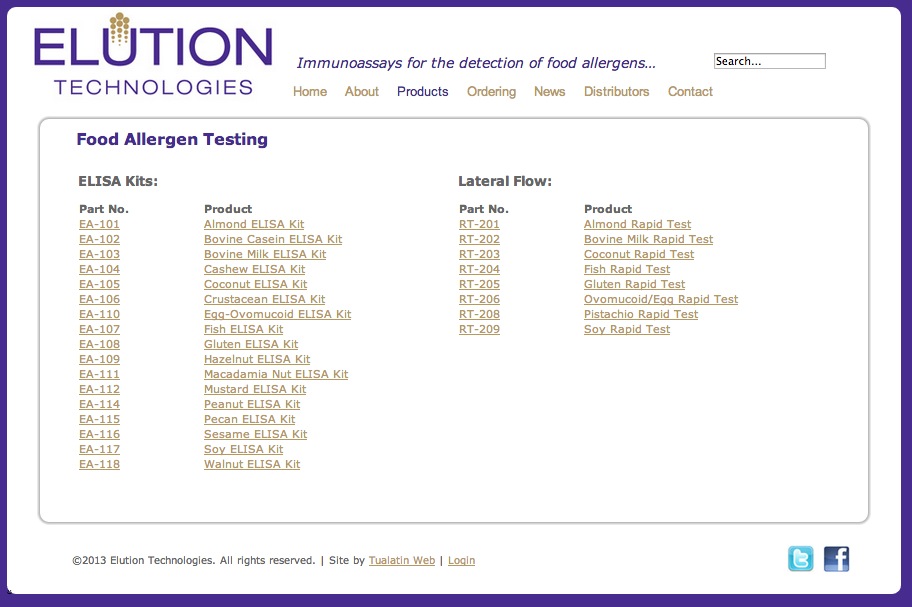The width and height of the screenshot is (912, 607).
Task: Open part number EA-106 link
Action: pos(99,299)
